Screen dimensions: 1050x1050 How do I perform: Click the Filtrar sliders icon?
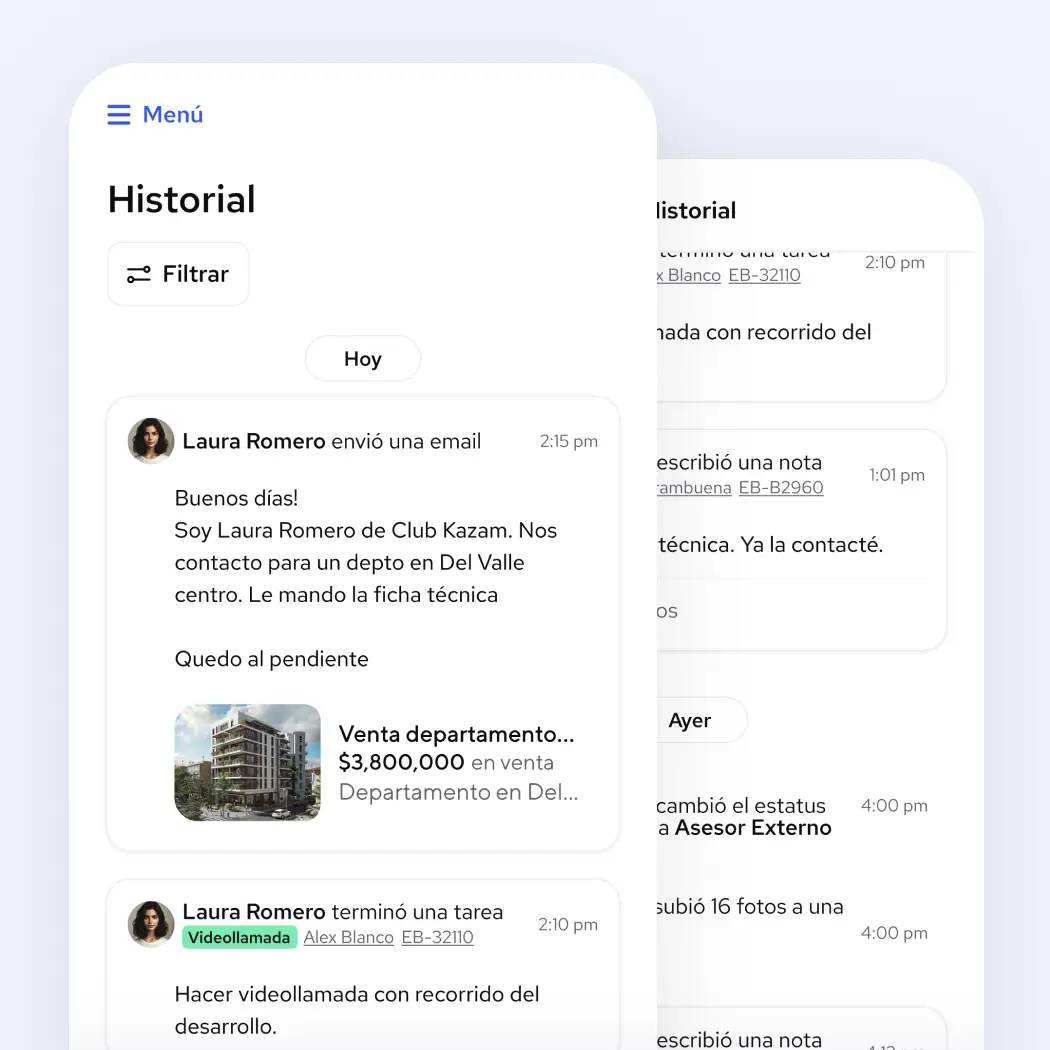(x=137, y=273)
